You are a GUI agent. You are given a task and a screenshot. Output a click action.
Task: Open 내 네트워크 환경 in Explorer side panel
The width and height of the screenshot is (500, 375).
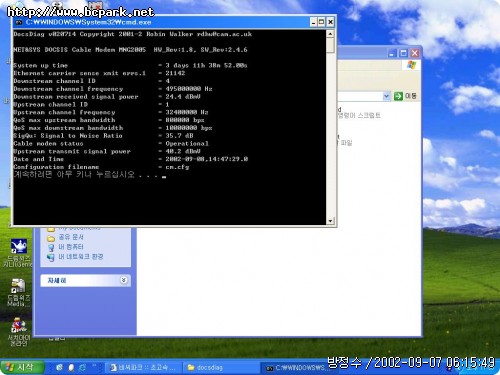point(81,256)
